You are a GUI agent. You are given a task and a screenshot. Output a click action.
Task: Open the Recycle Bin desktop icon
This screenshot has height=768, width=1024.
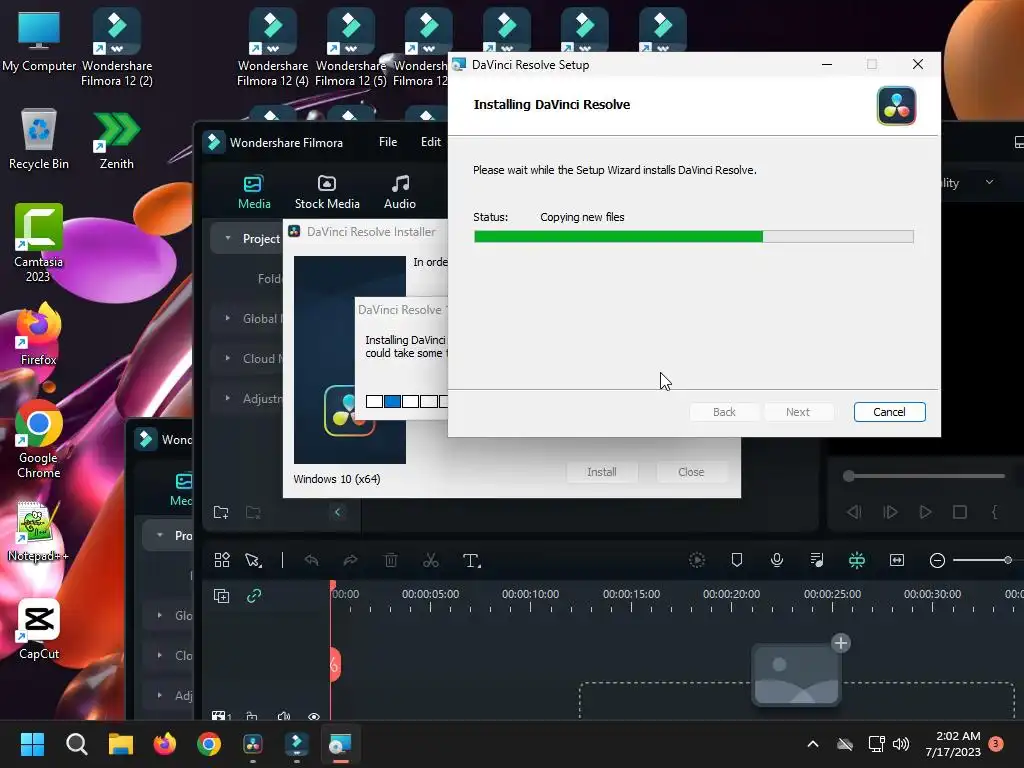point(39,139)
